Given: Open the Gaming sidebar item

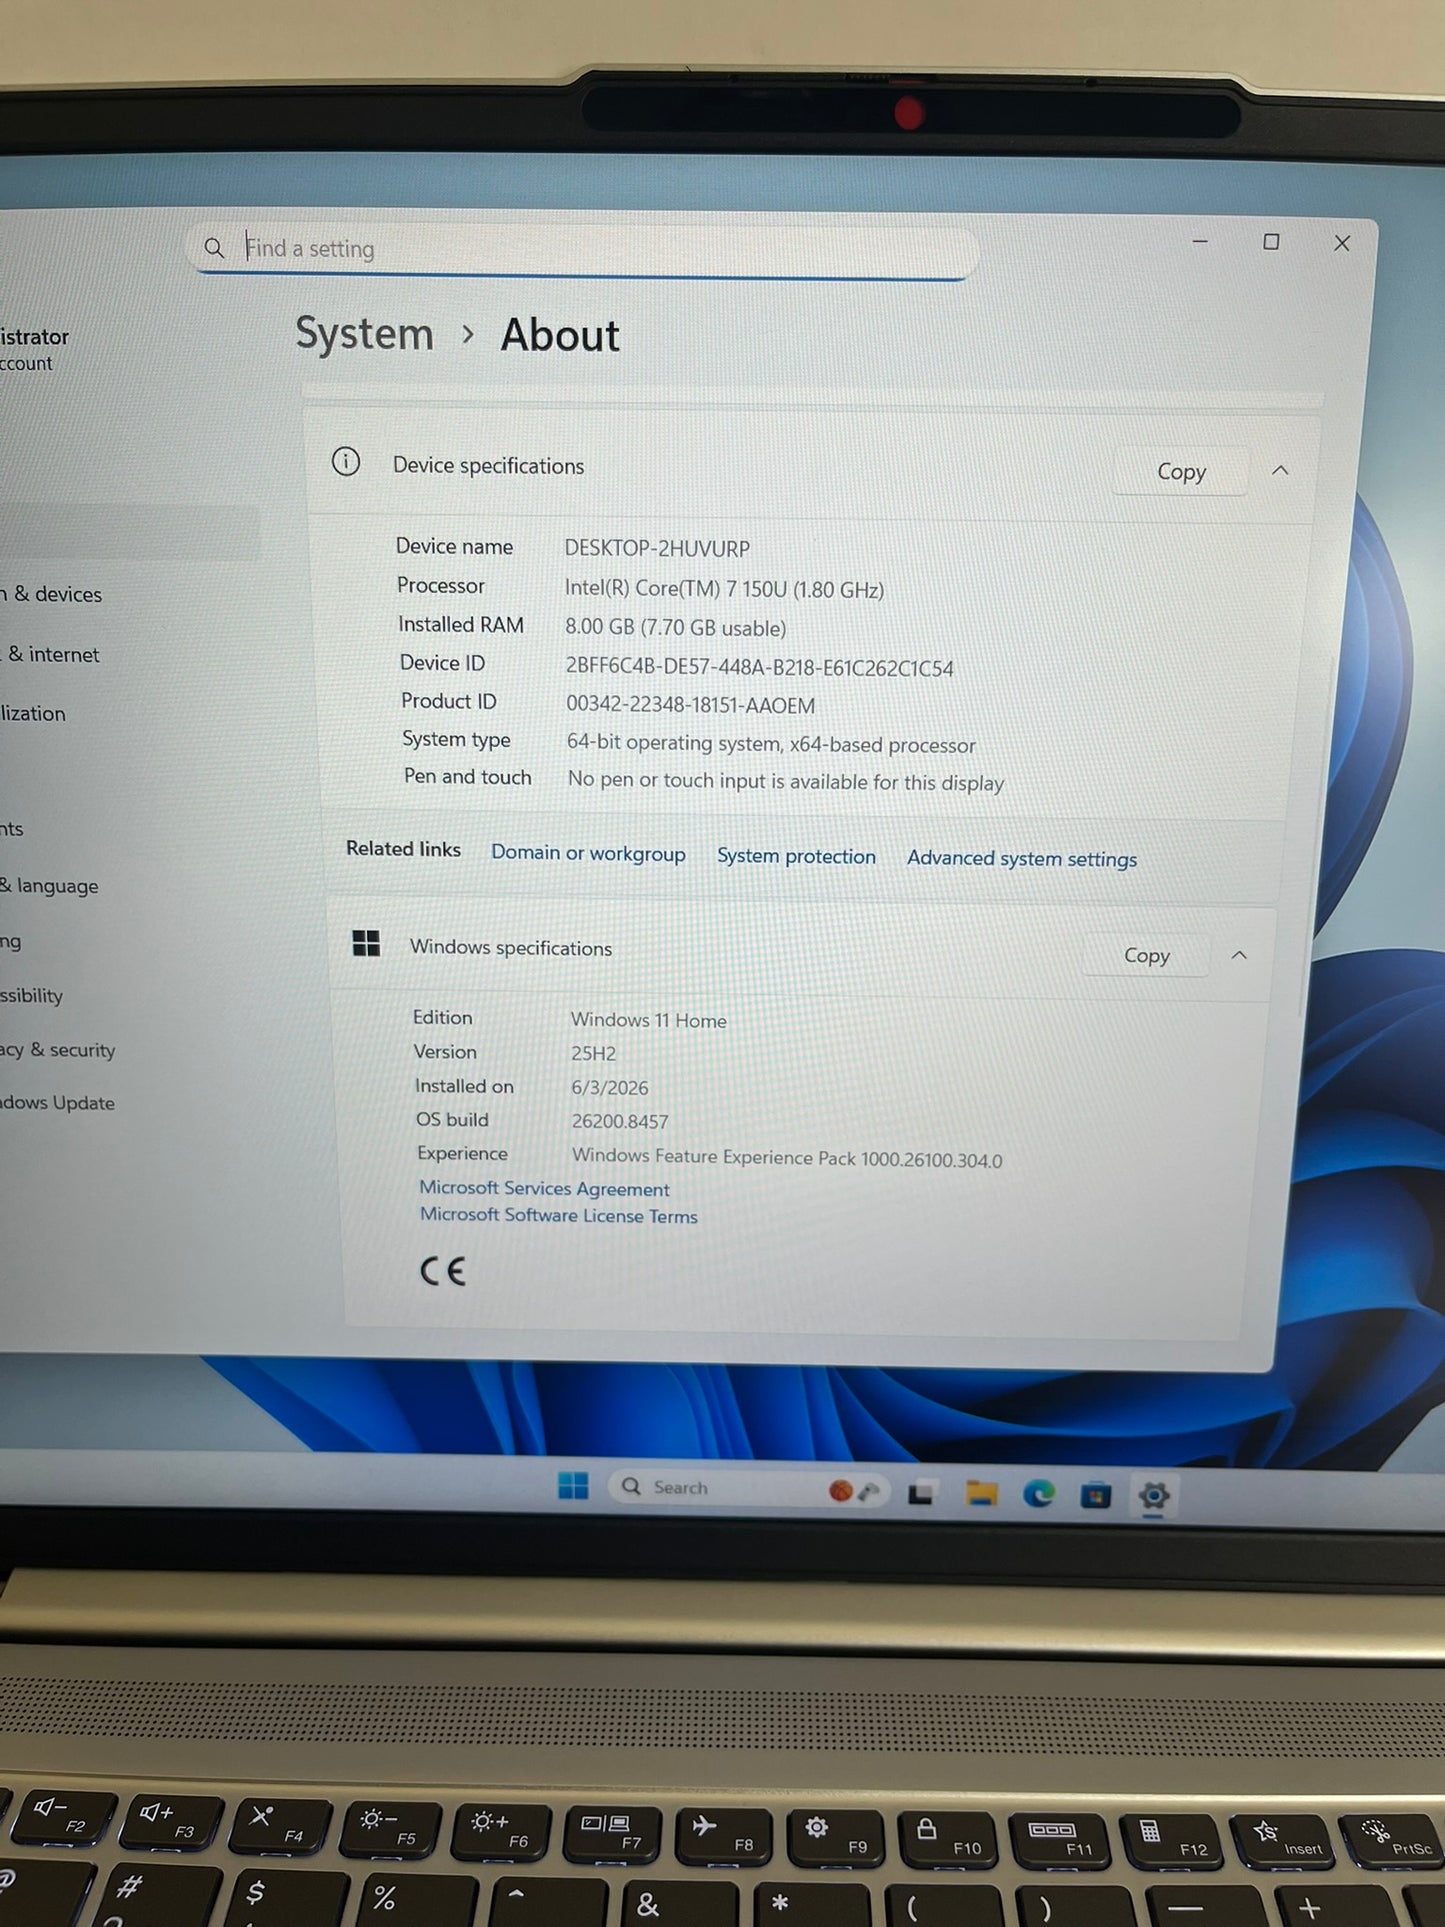Looking at the screenshot, I should point(11,942).
